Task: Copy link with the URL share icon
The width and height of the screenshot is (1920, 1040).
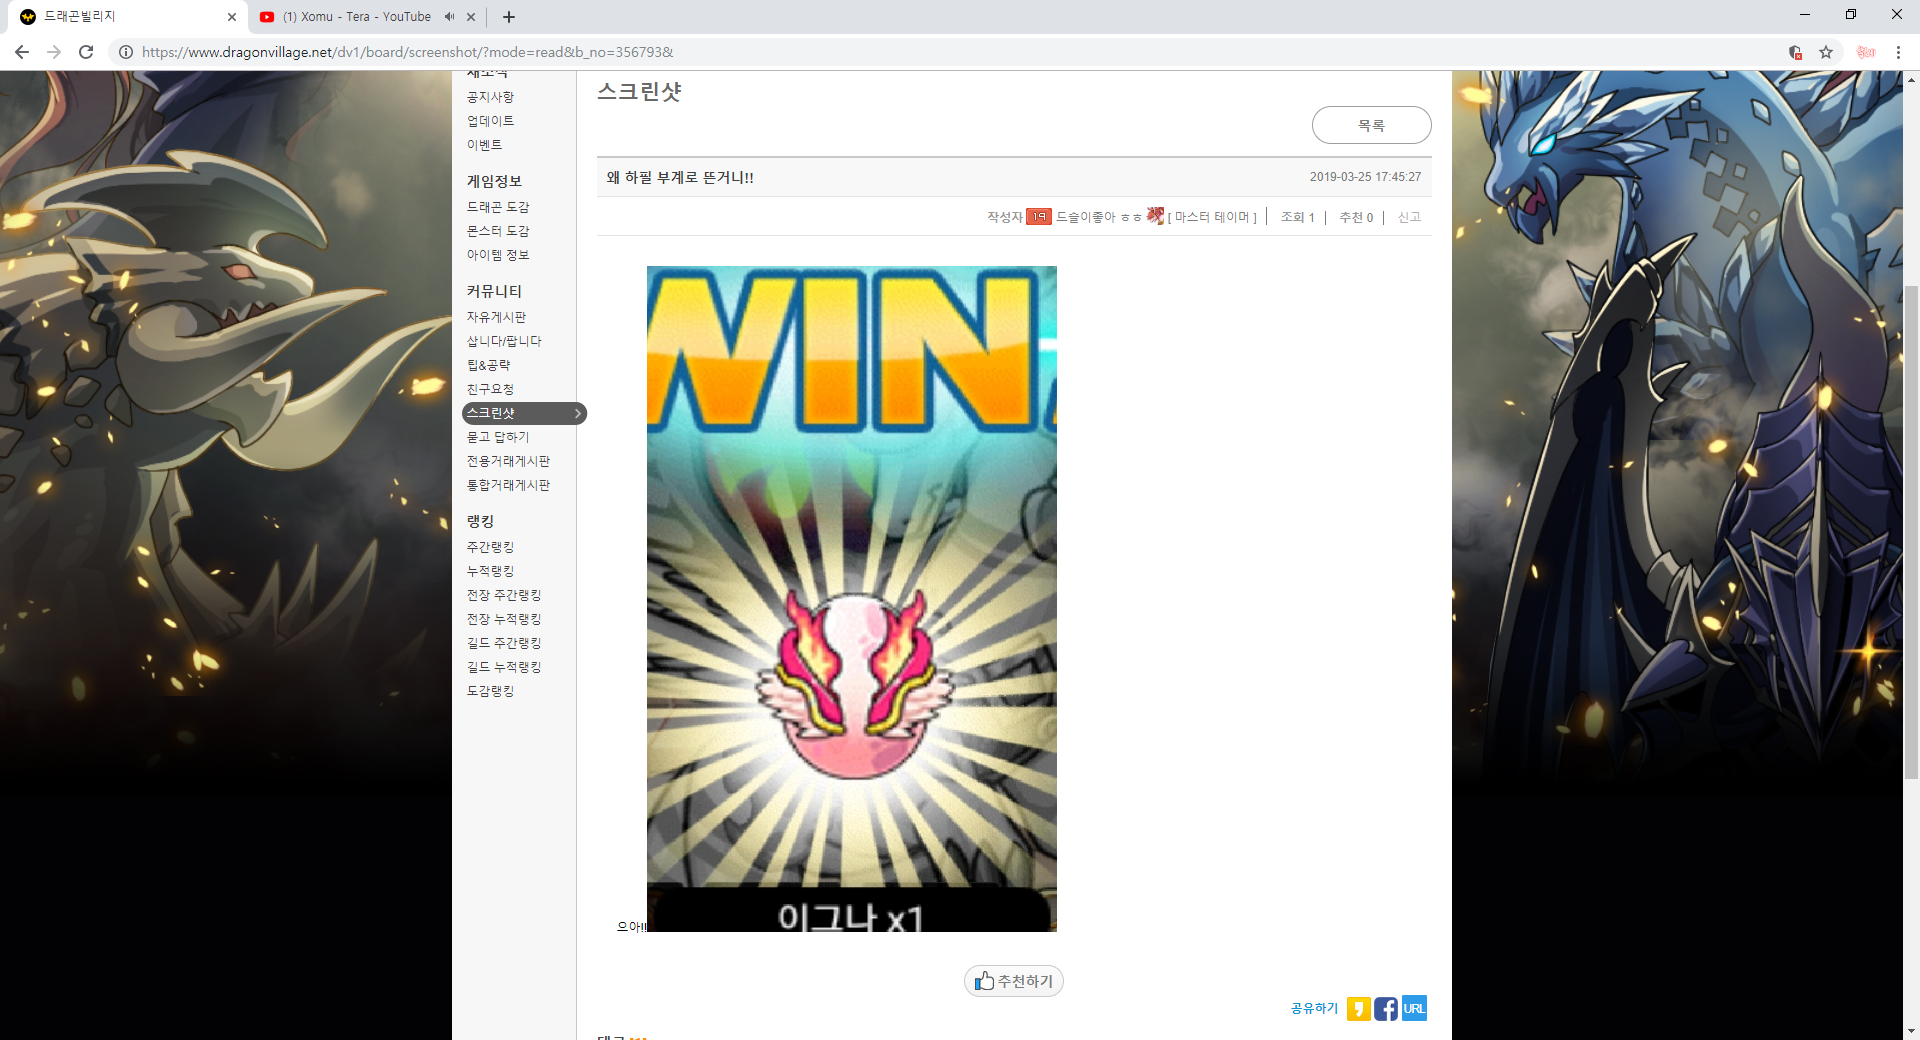Action: coord(1414,1008)
